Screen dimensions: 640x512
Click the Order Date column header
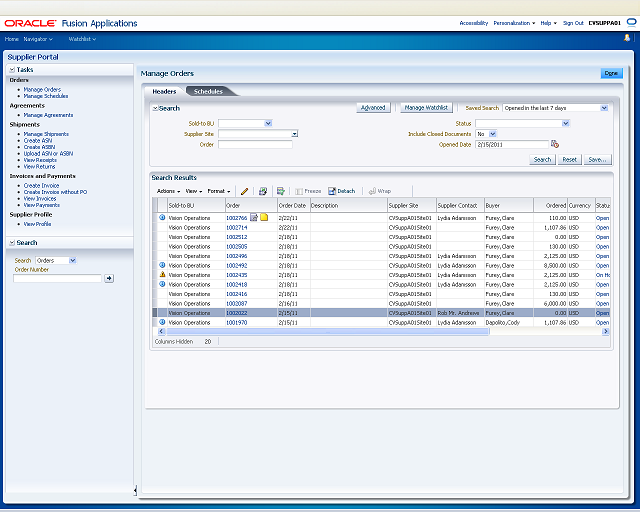click(x=294, y=205)
